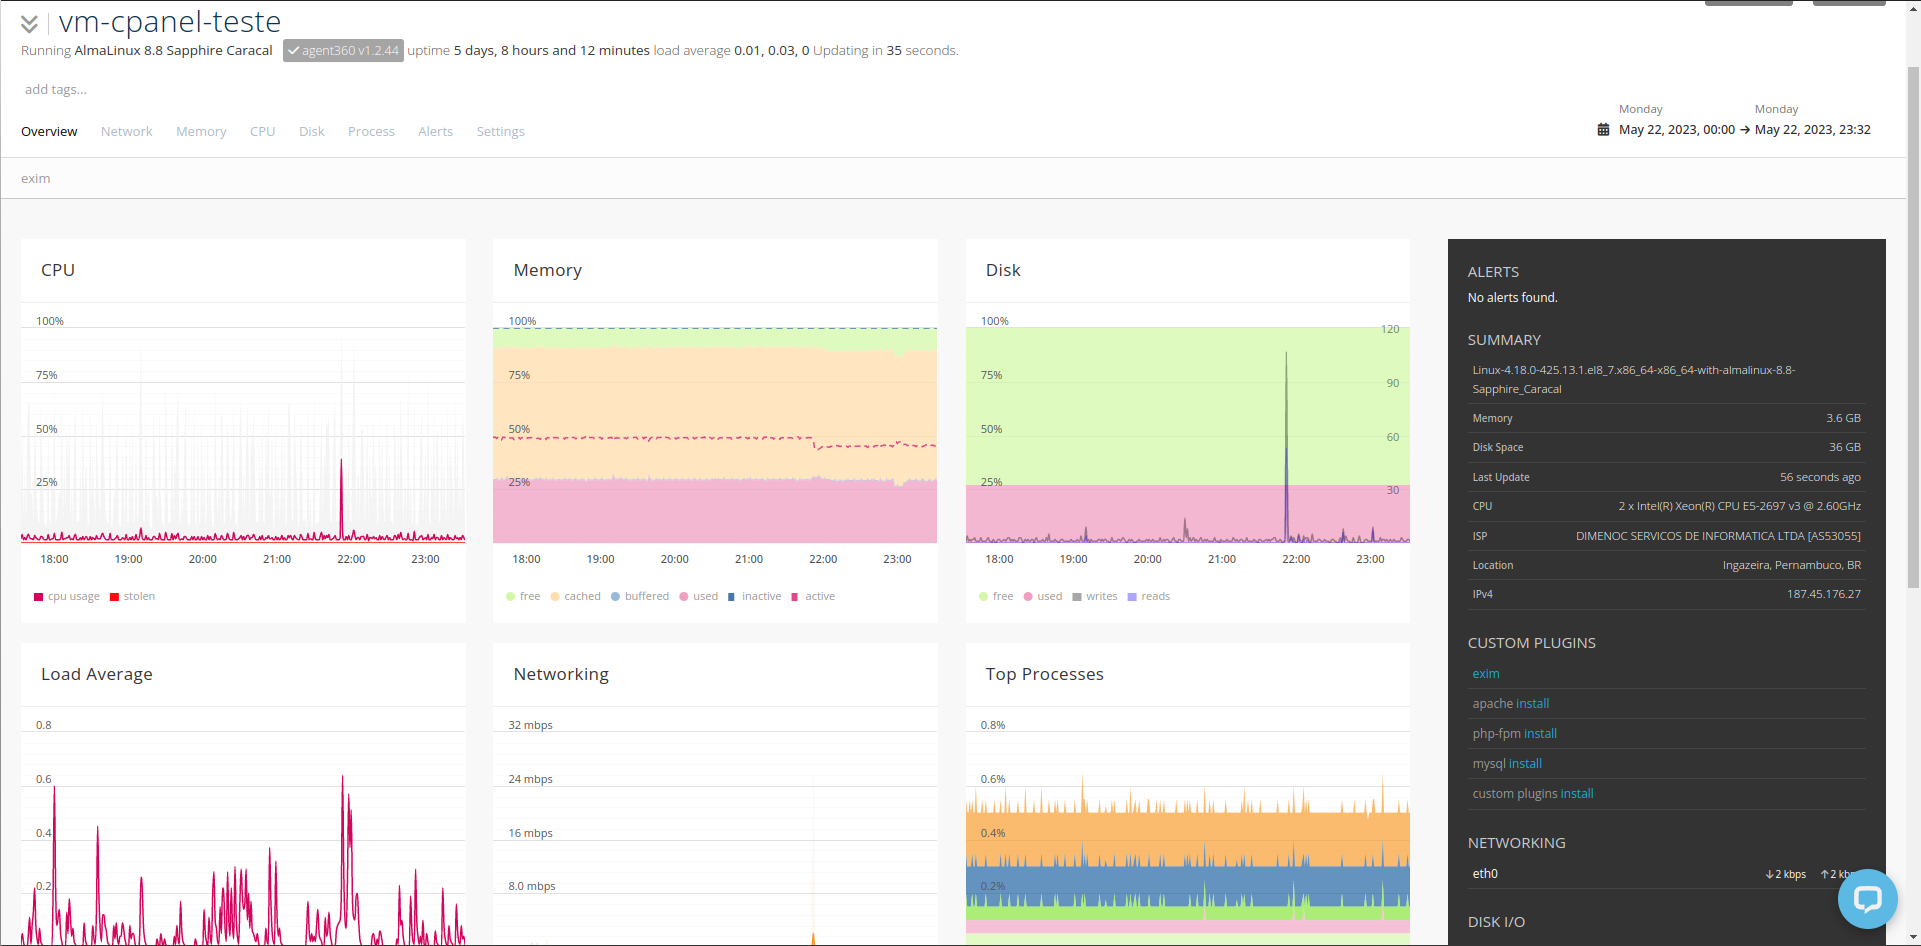1921x946 pixels.
Task: Click the Location Ingazeira, Pernambuco, BR
Action: (1791, 566)
